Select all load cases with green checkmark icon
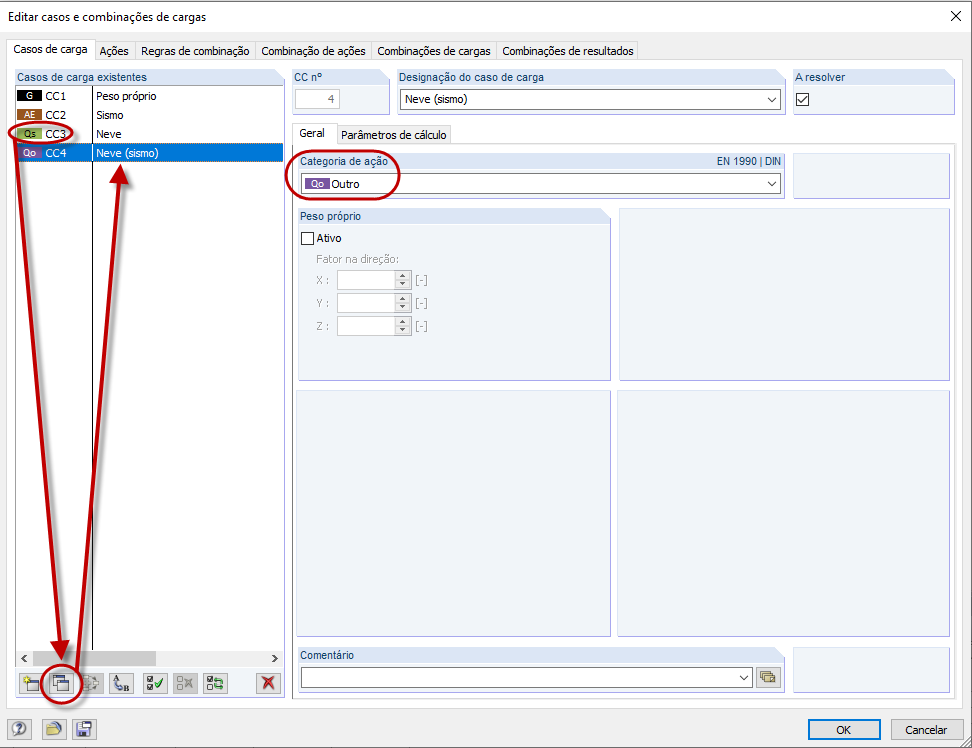This screenshot has height=748, width=972. pos(155,684)
